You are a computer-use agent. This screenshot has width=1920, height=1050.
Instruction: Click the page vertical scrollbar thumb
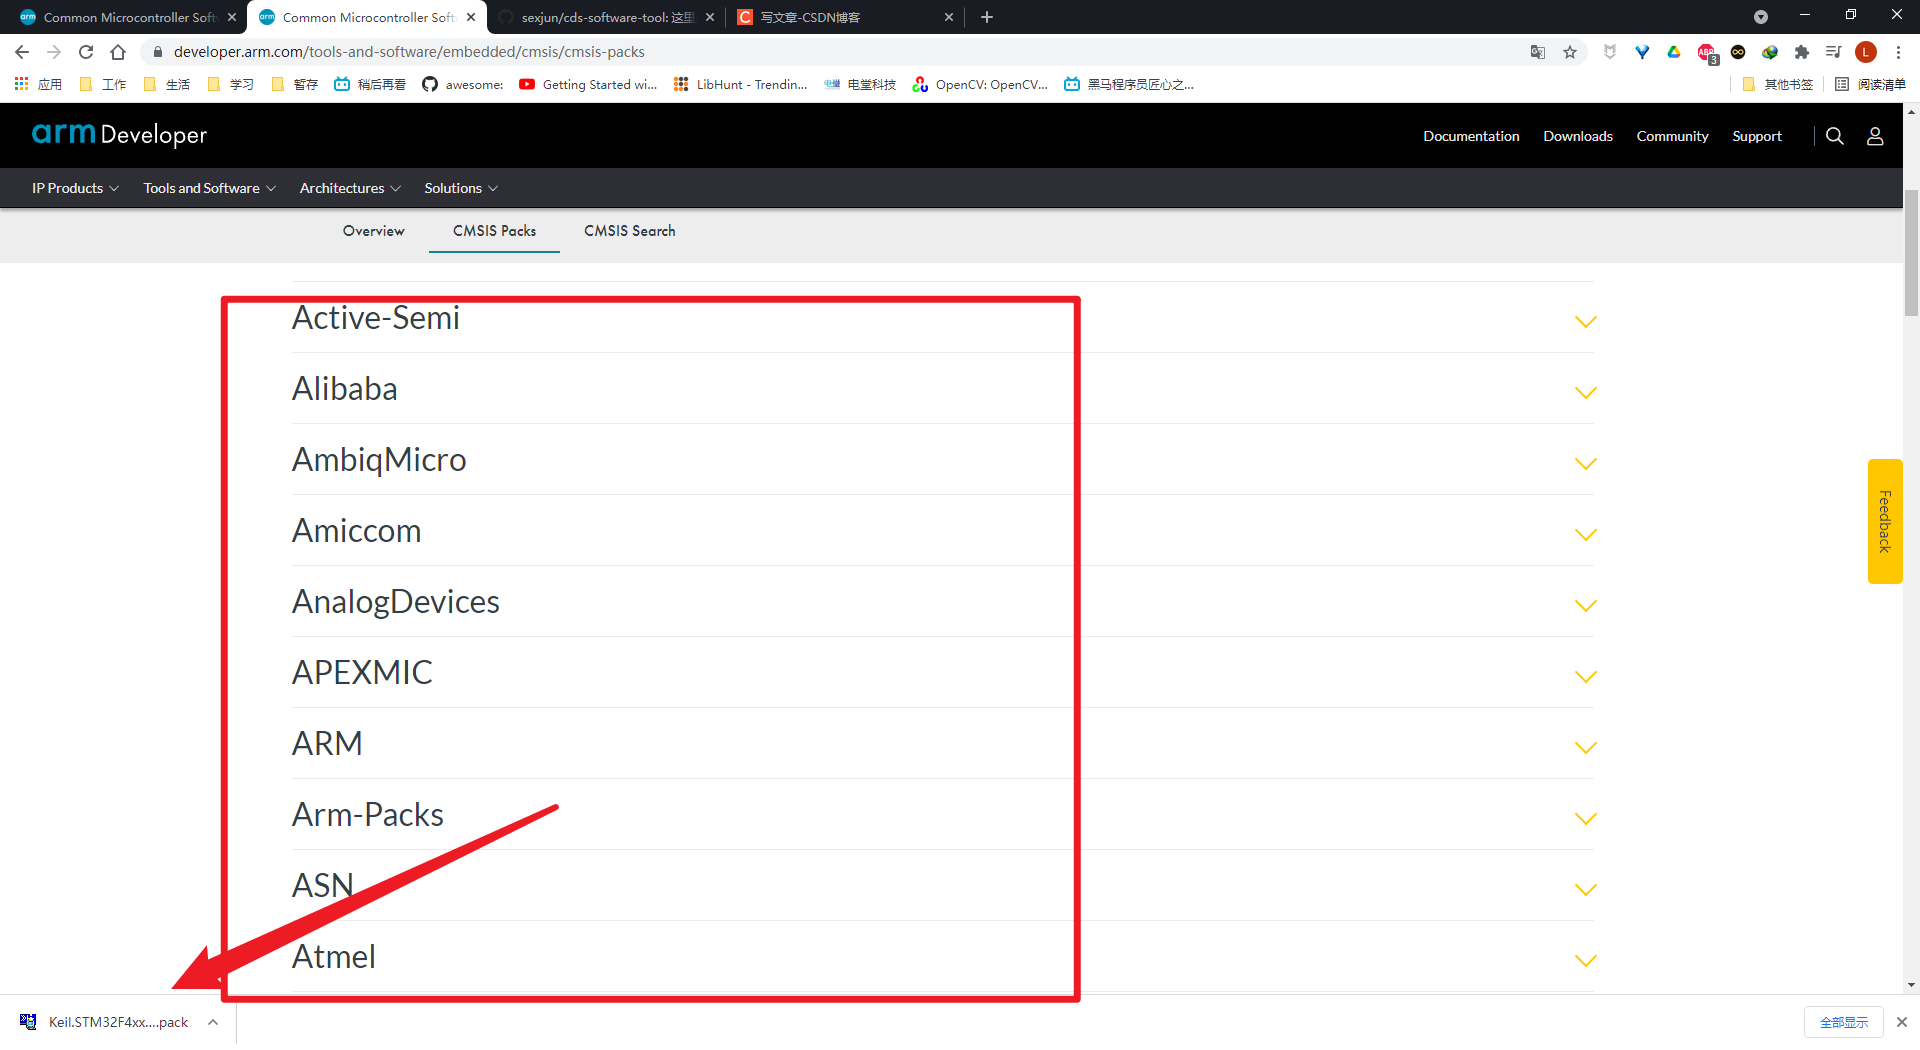(1911, 252)
